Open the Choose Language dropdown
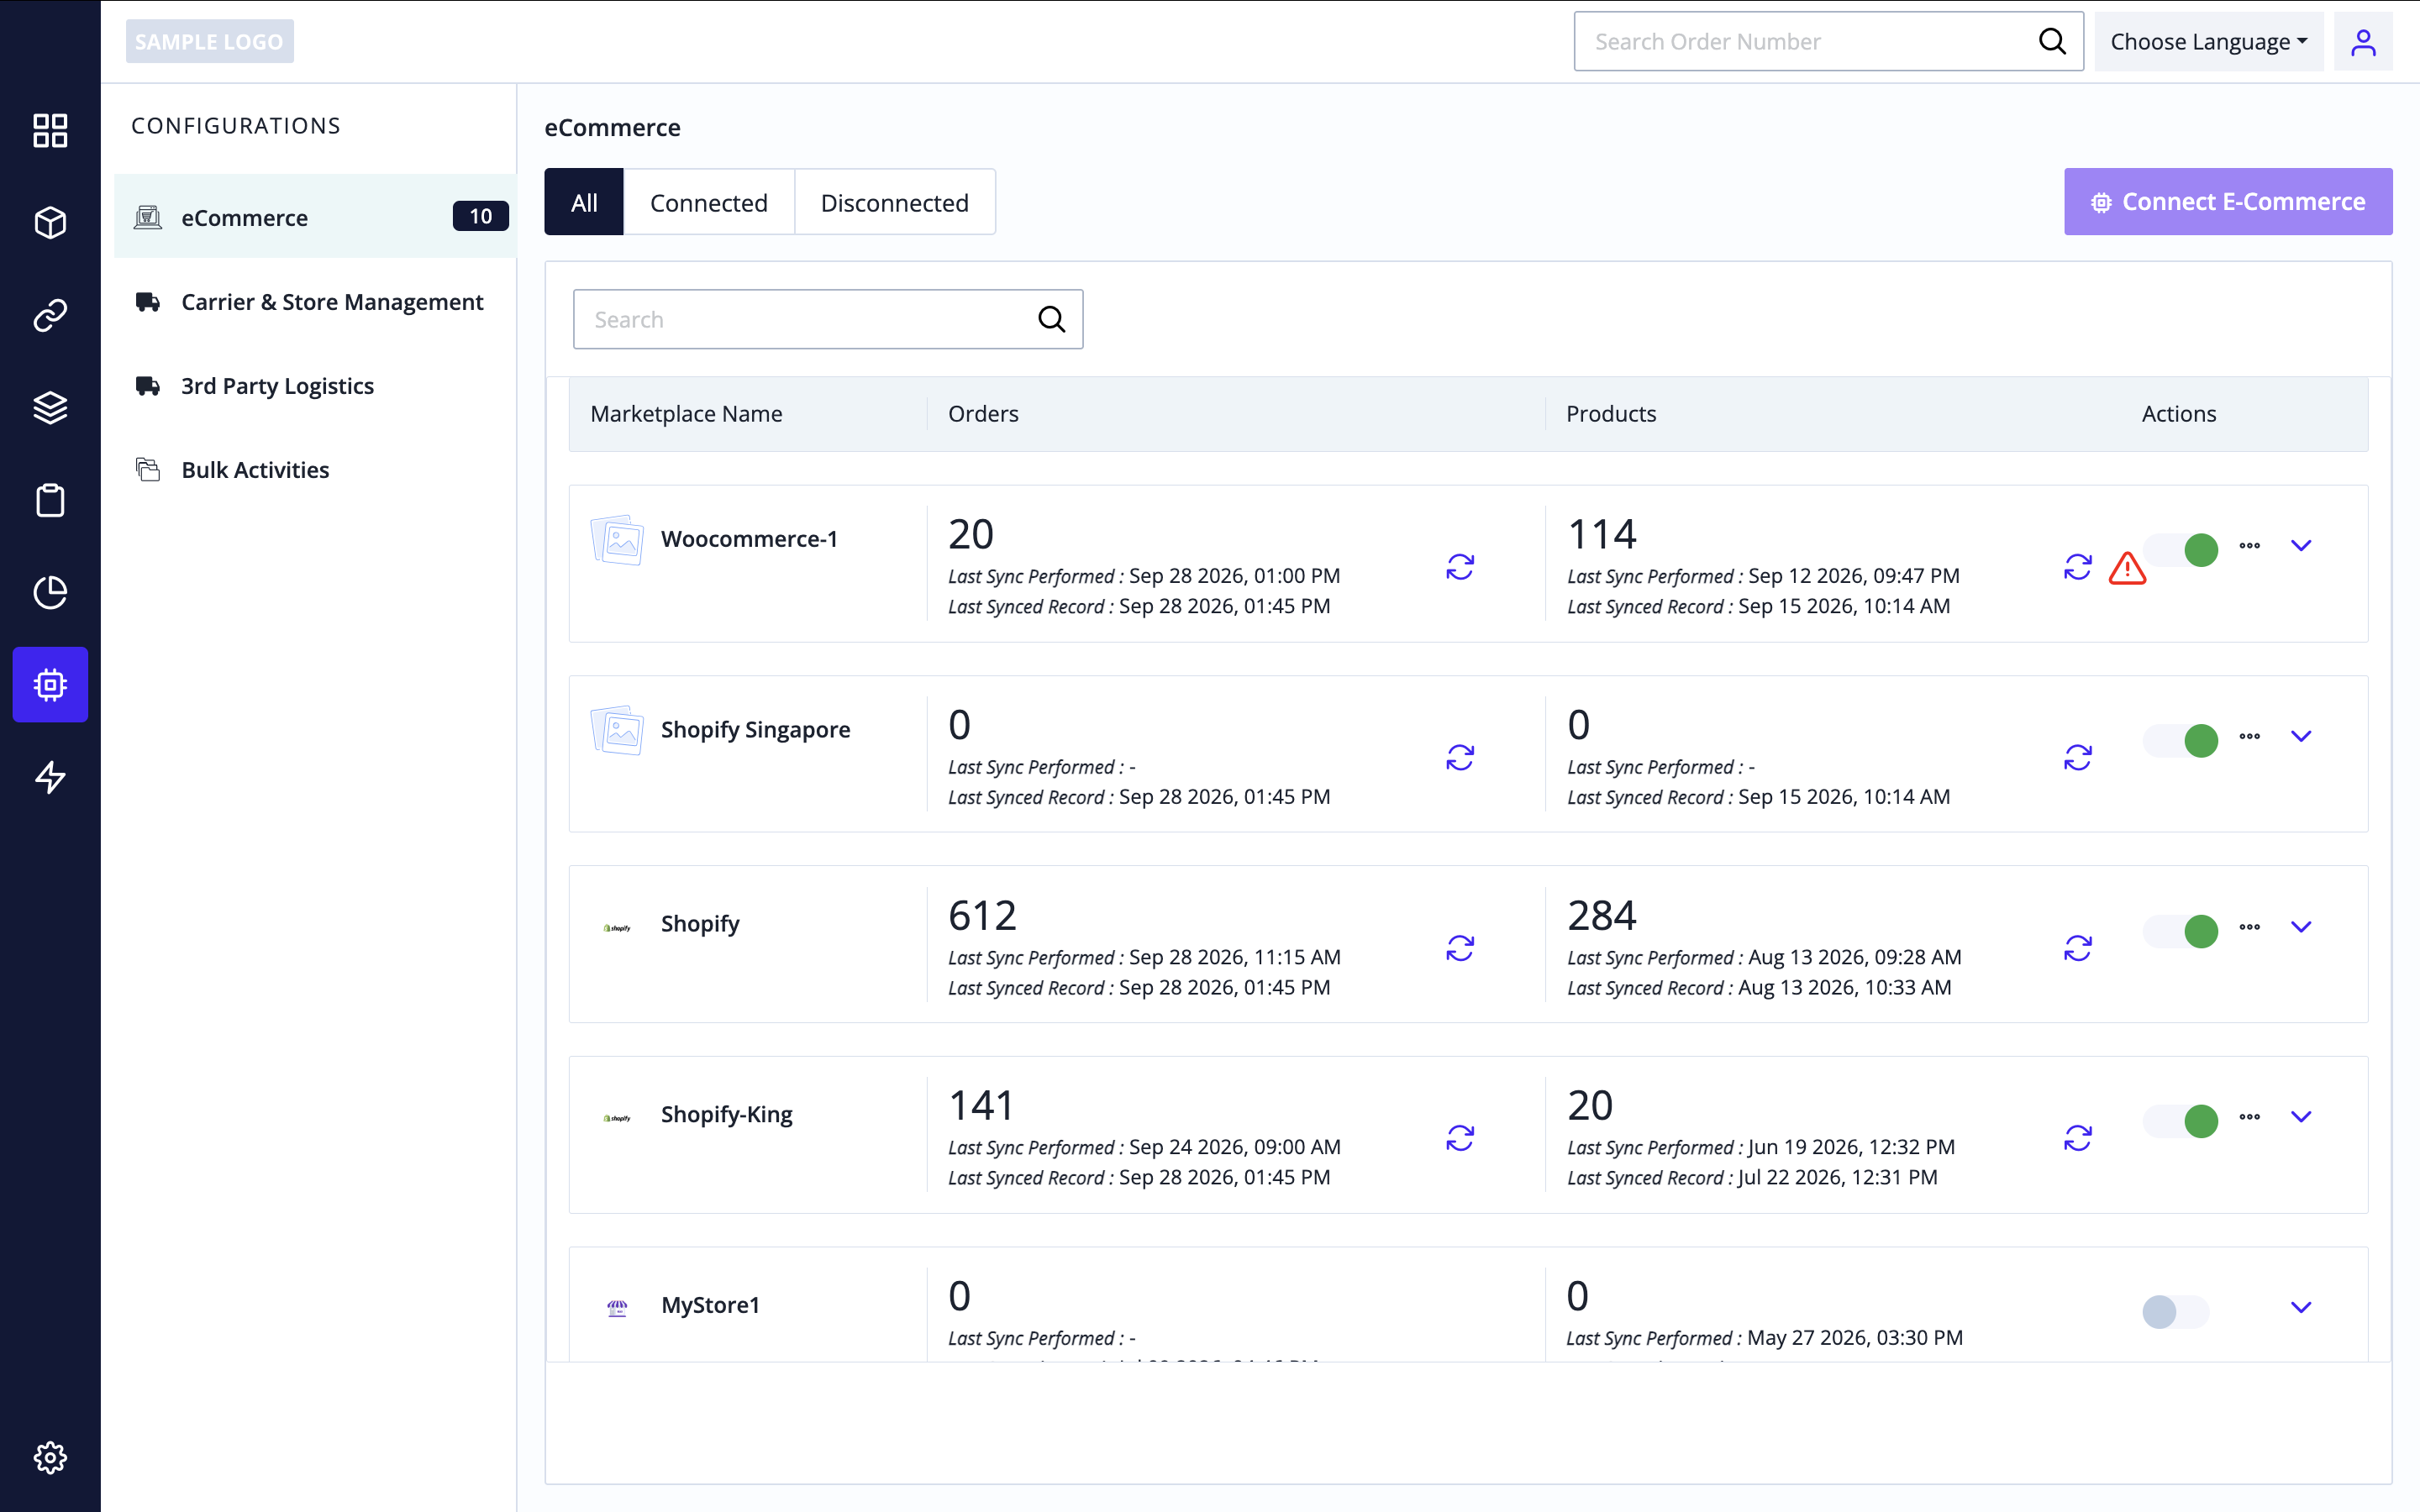 (2209, 42)
